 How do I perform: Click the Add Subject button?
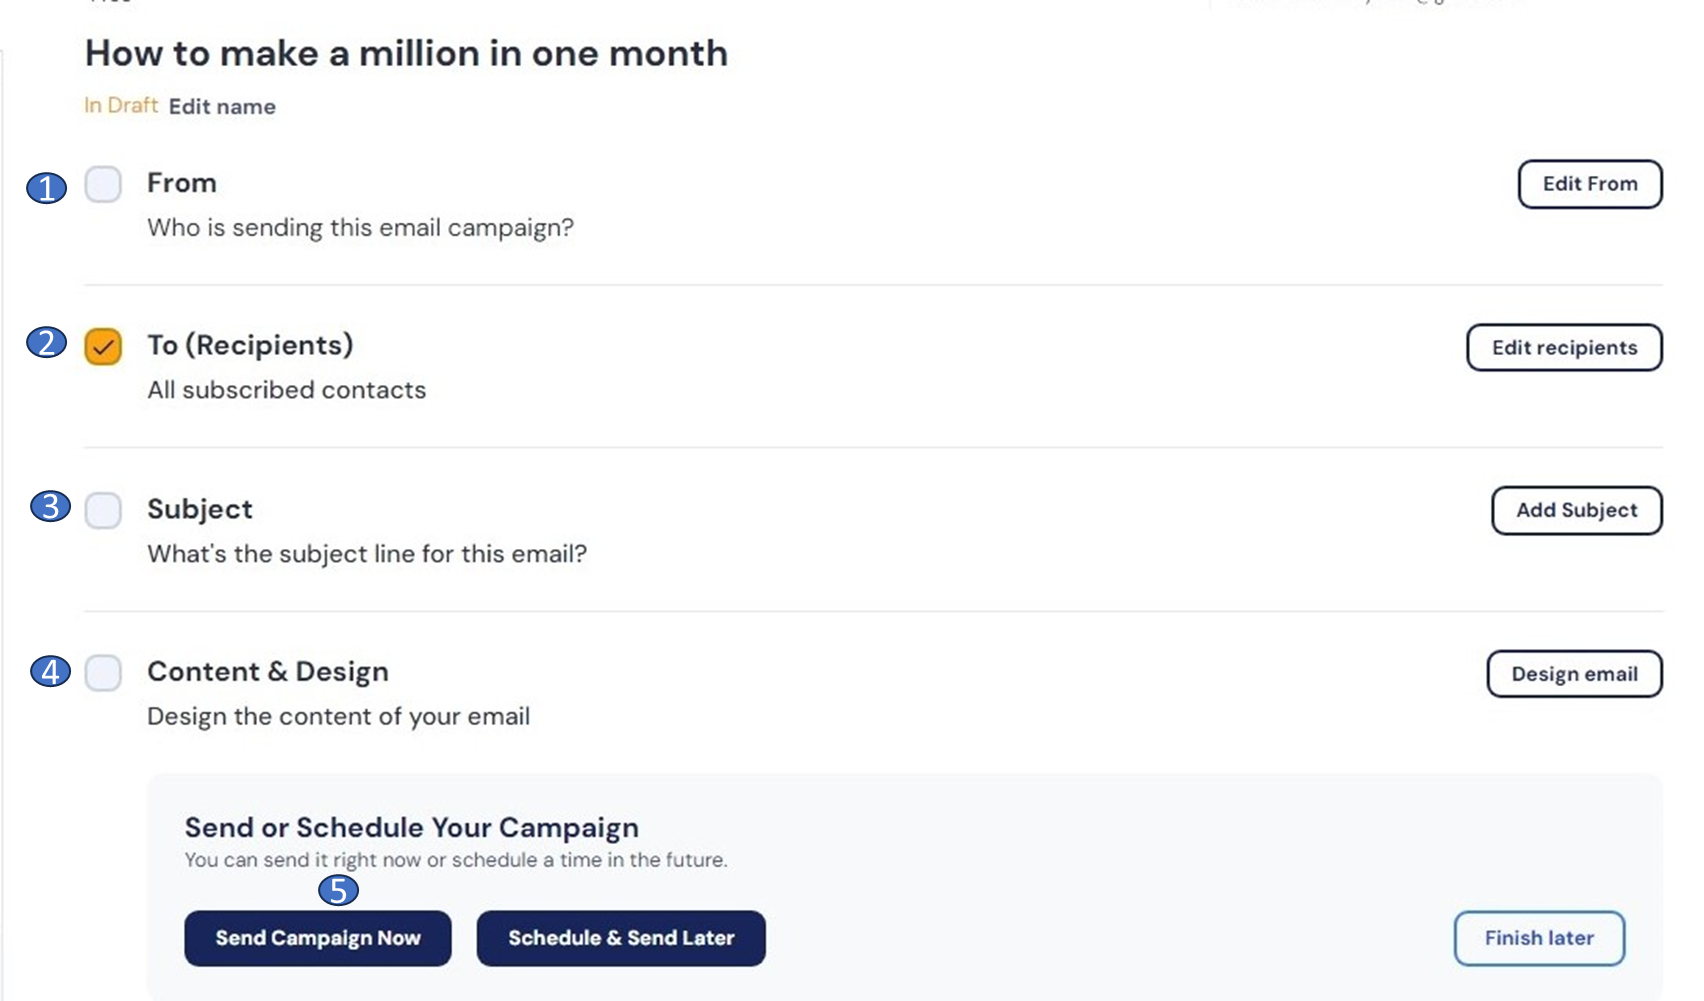[1576, 510]
